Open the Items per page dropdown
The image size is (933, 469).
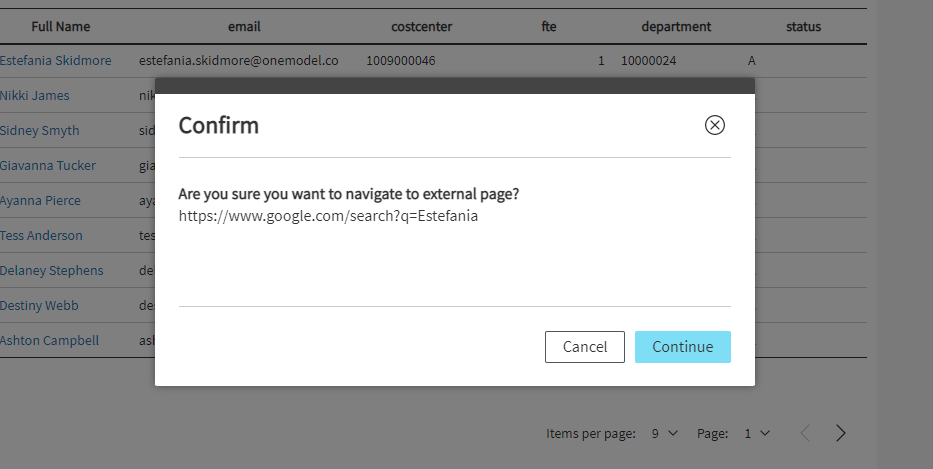point(663,433)
